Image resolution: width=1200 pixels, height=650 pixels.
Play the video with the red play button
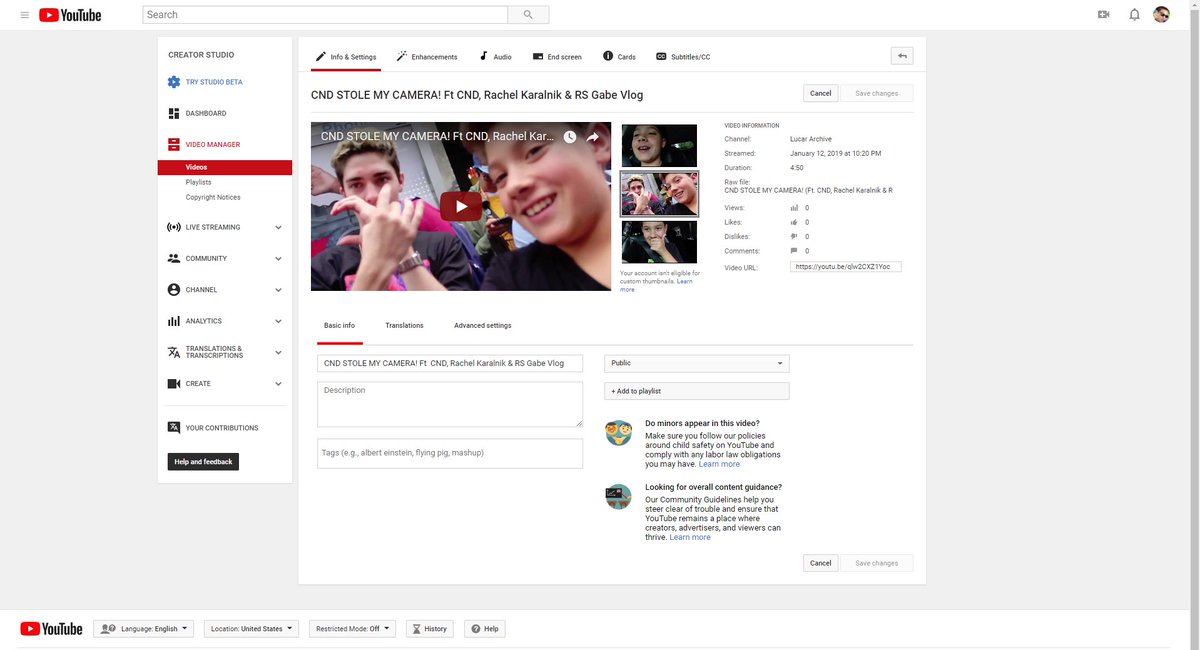click(x=461, y=207)
